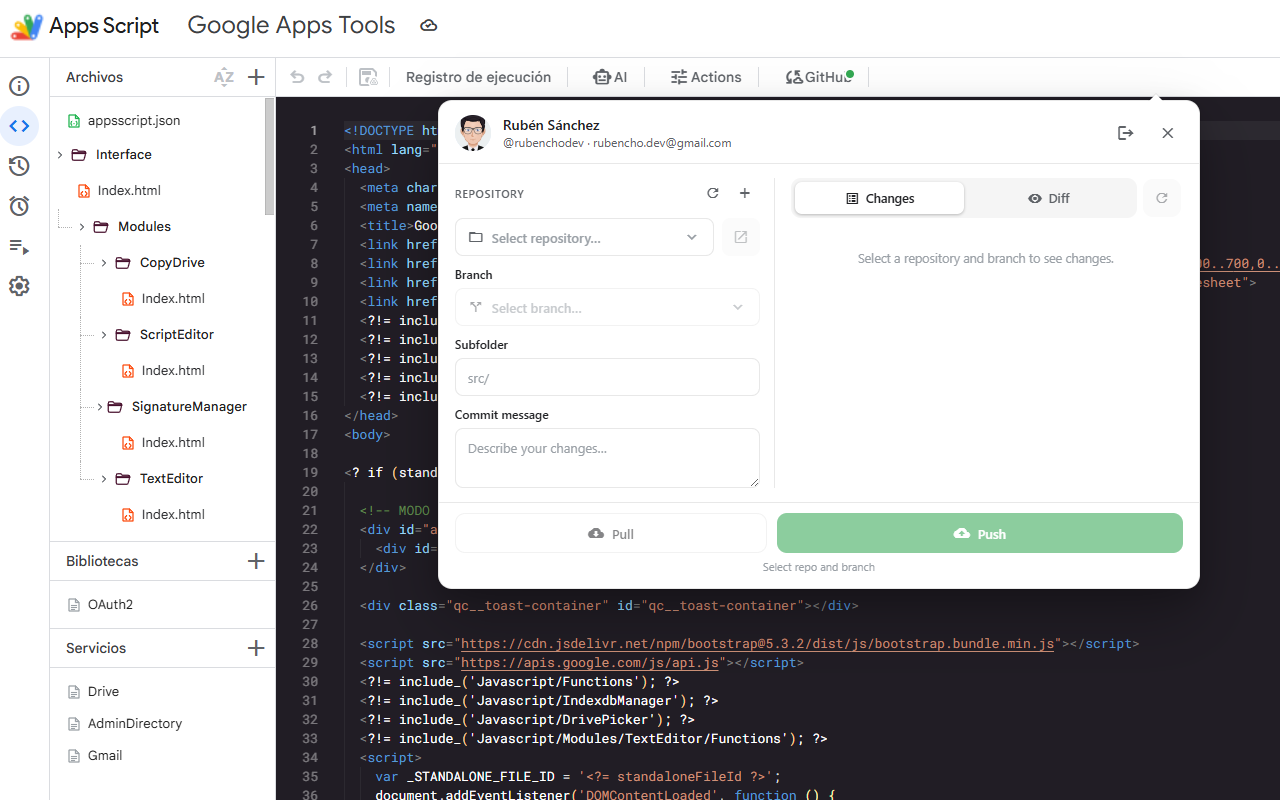Image resolution: width=1280 pixels, height=800 pixels.
Task: Click the green Push button
Action: [x=980, y=534]
